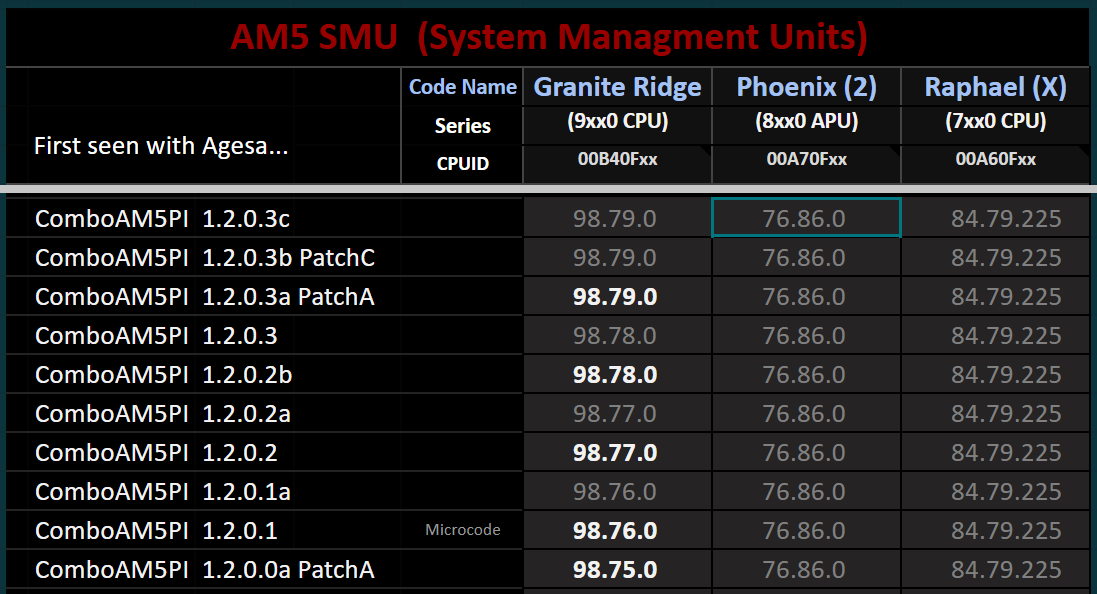This screenshot has width=1097, height=594.
Task: Click the Raphael (X) column header
Action: tap(996, 87)
